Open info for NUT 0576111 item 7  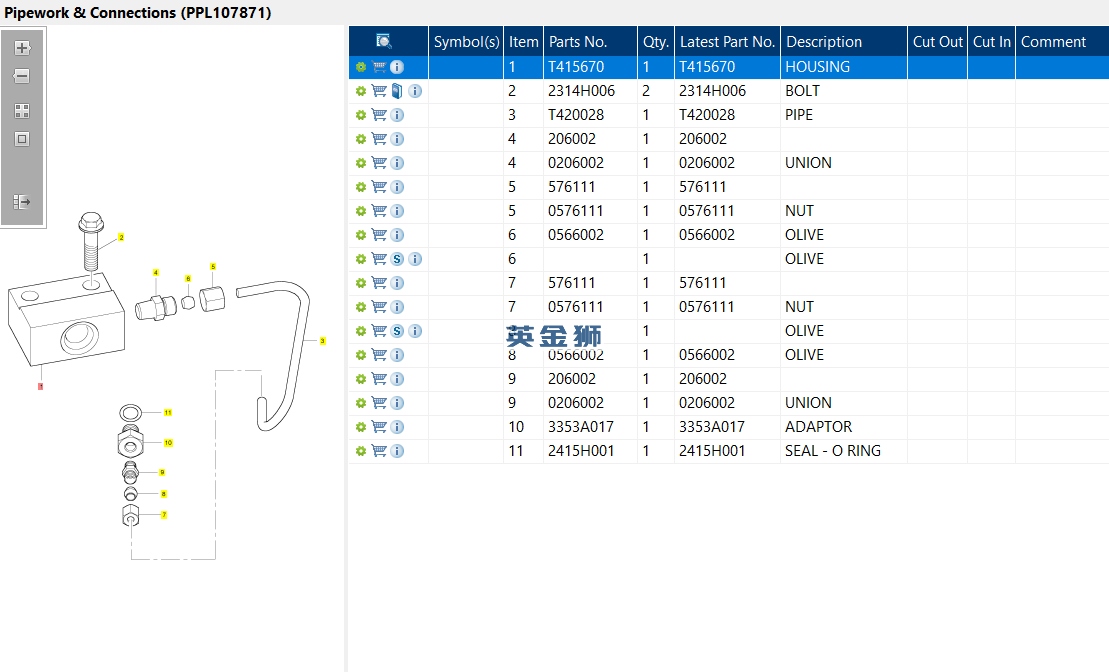pos(397,308)
